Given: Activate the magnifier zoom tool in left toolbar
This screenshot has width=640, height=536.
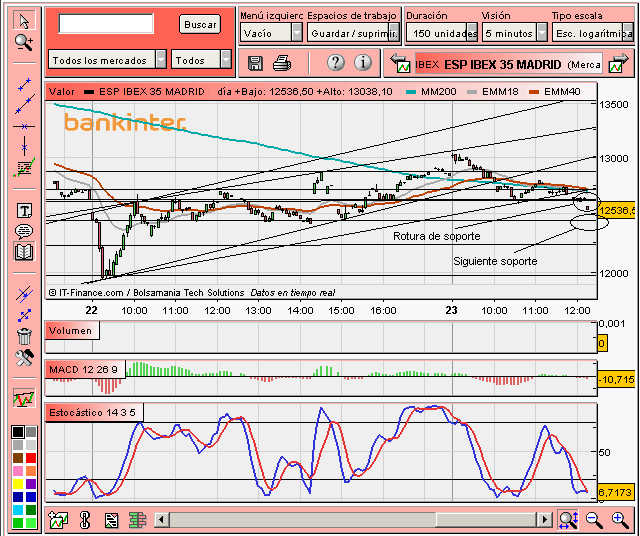Looking at the screenshot, I should [x=24, y=42].
